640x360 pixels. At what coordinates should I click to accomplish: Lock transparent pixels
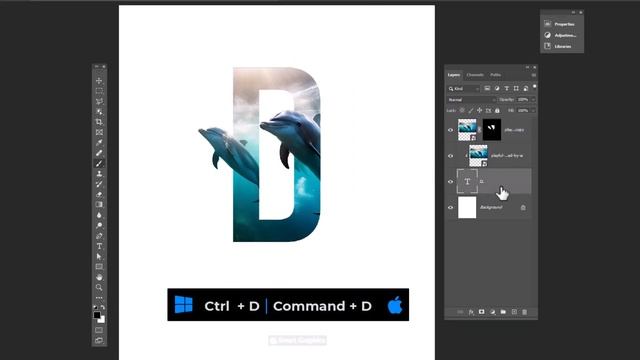click(462, 110)
